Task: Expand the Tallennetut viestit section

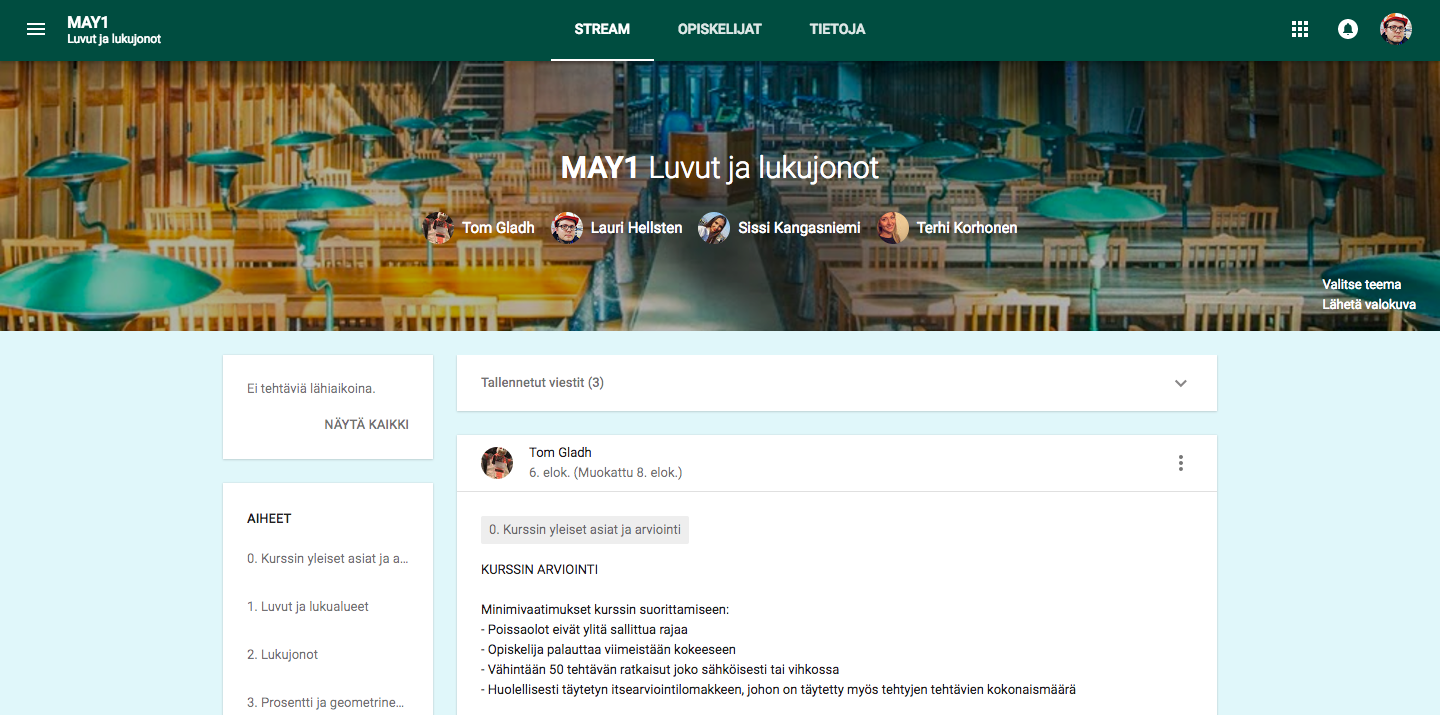Action: pos(1181,383)
